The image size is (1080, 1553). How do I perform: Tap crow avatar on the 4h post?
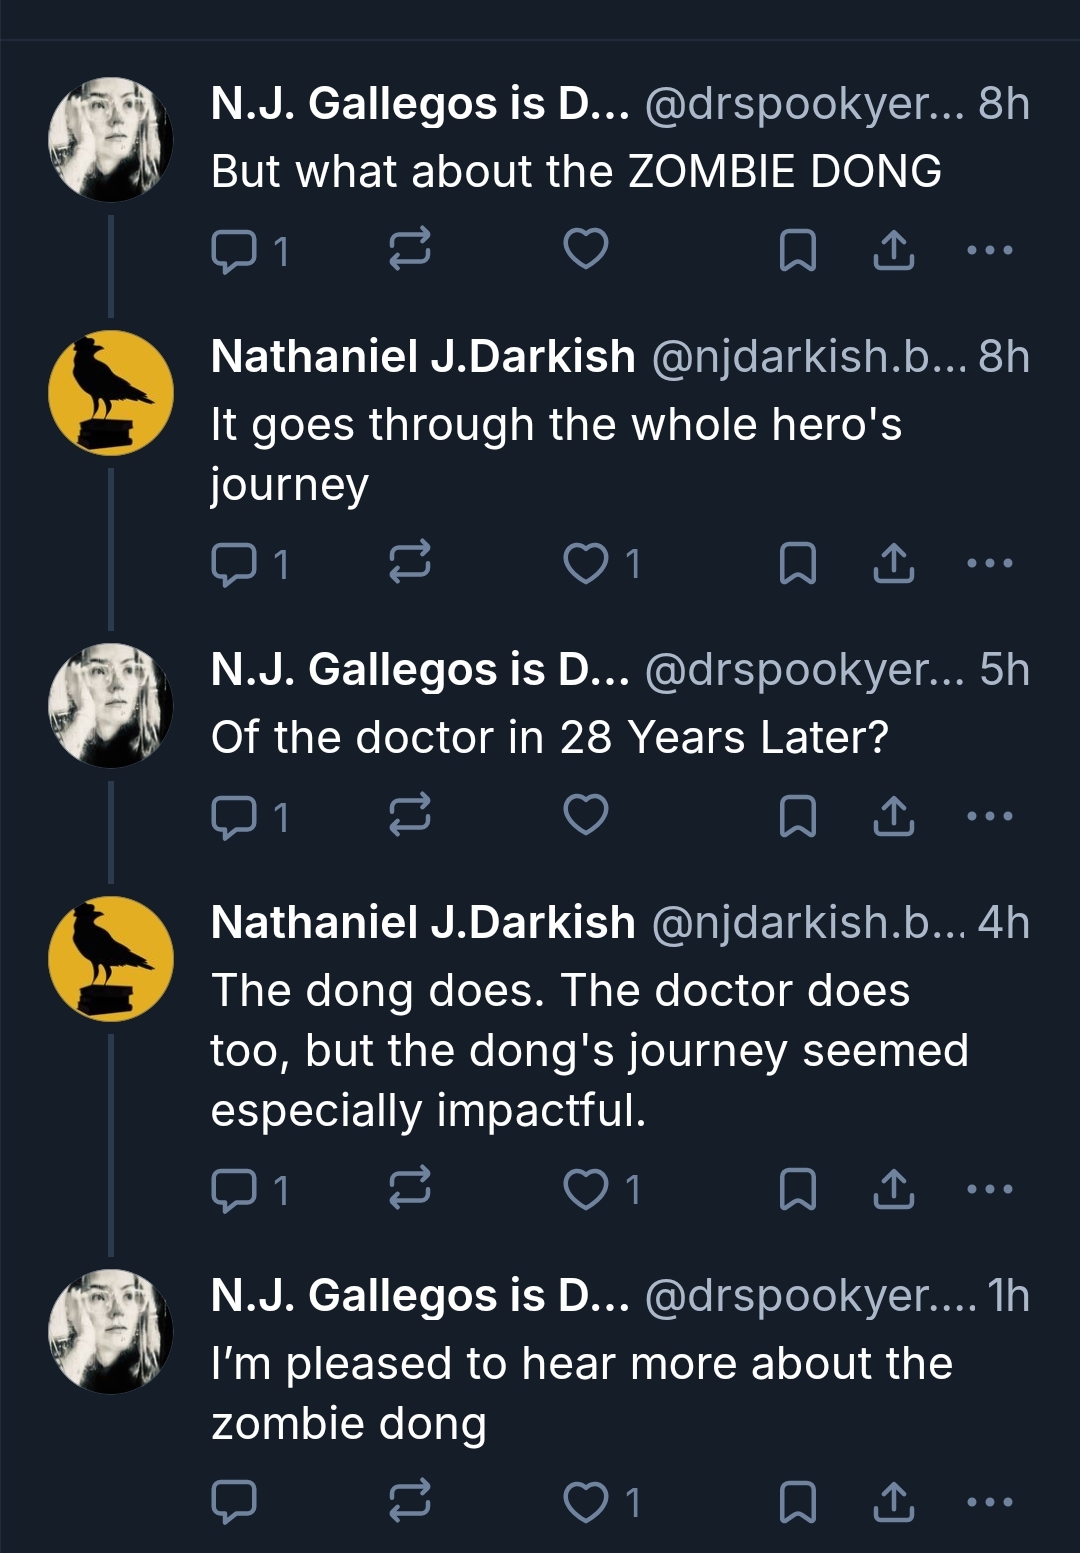click(111, 958)
